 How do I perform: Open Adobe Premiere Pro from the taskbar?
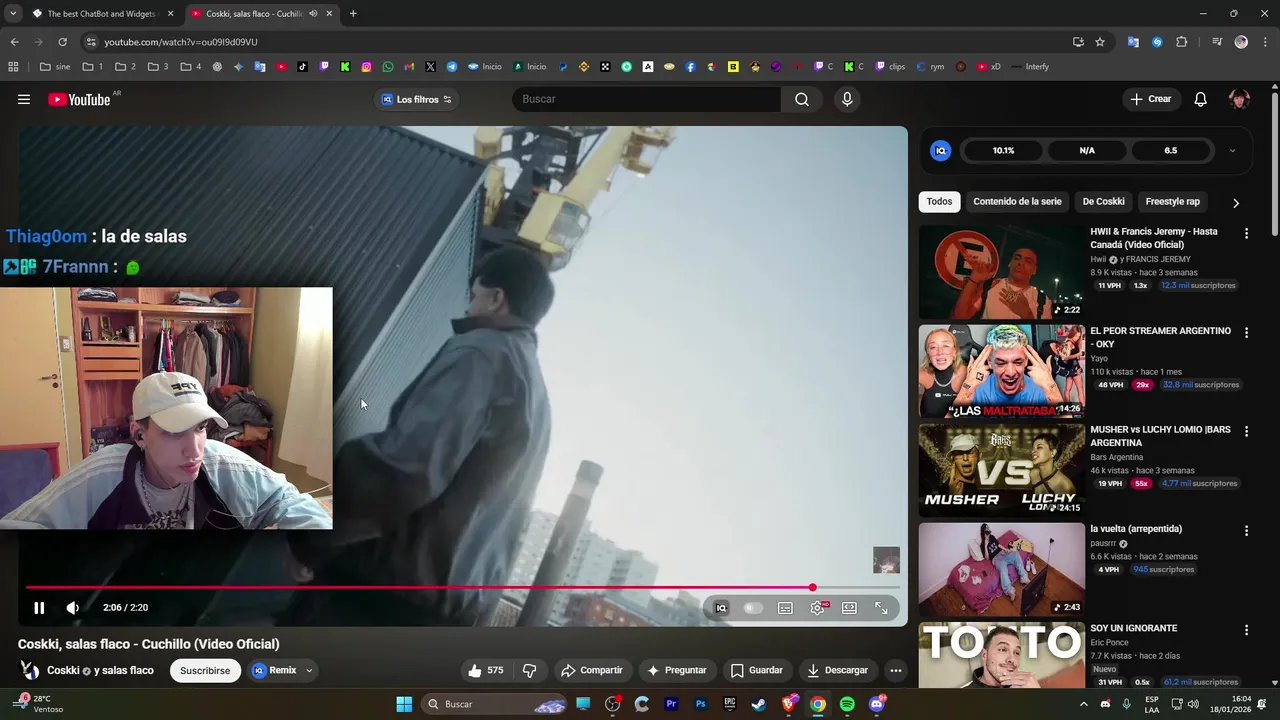(671, 704)
